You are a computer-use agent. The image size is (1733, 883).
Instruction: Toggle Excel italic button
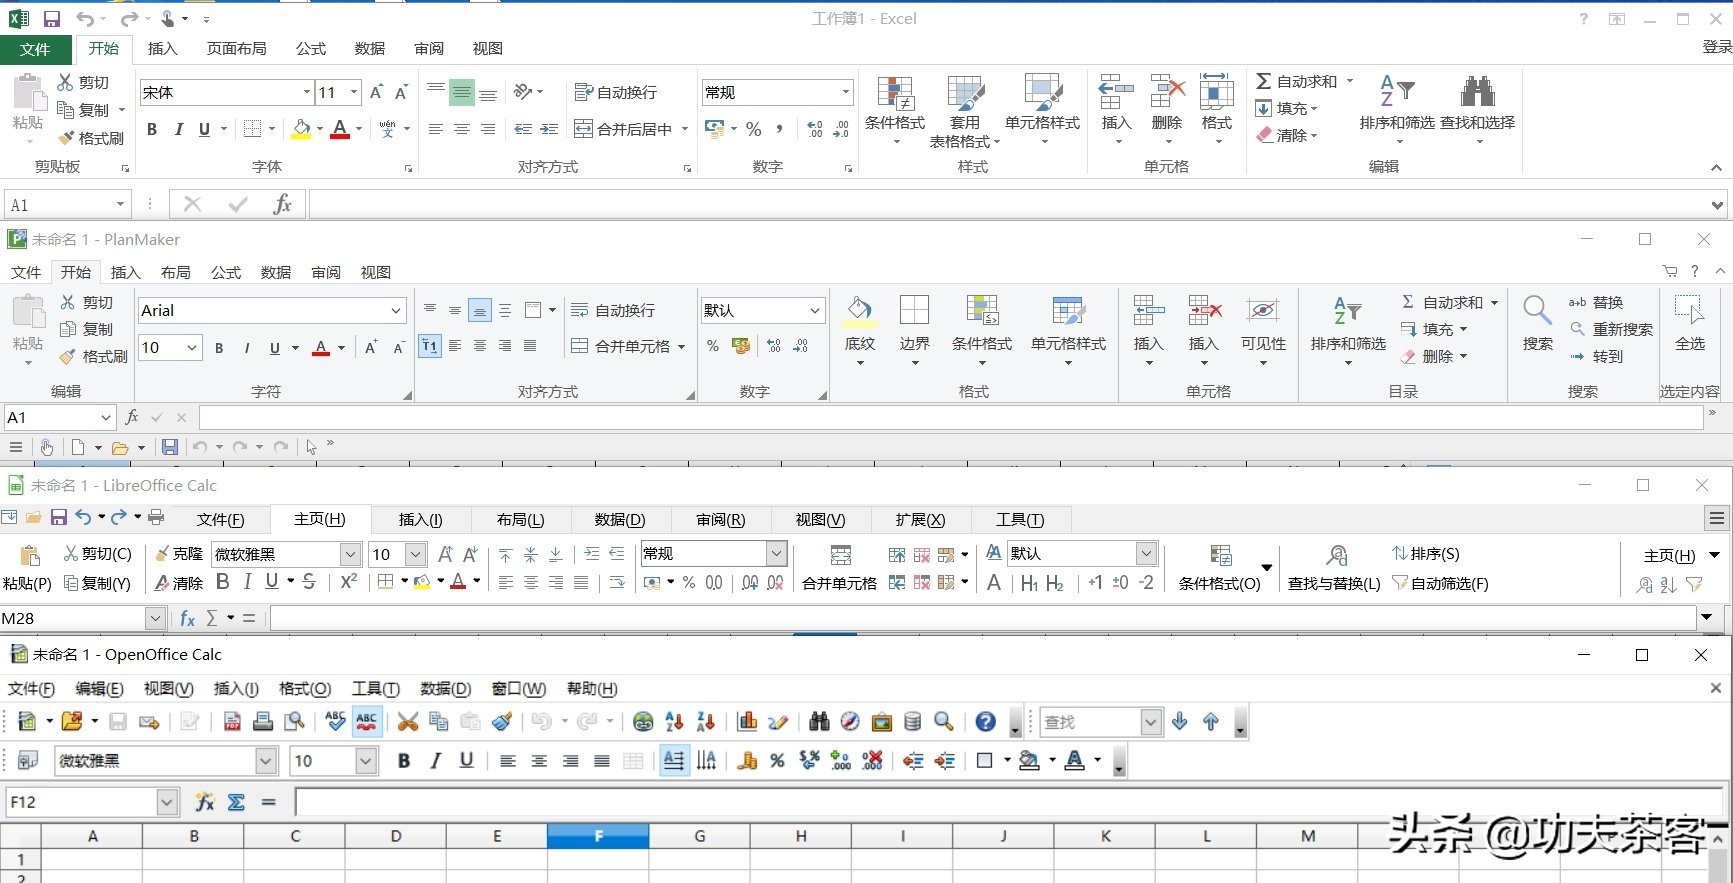pyautogui.click(x=178, y=129)
